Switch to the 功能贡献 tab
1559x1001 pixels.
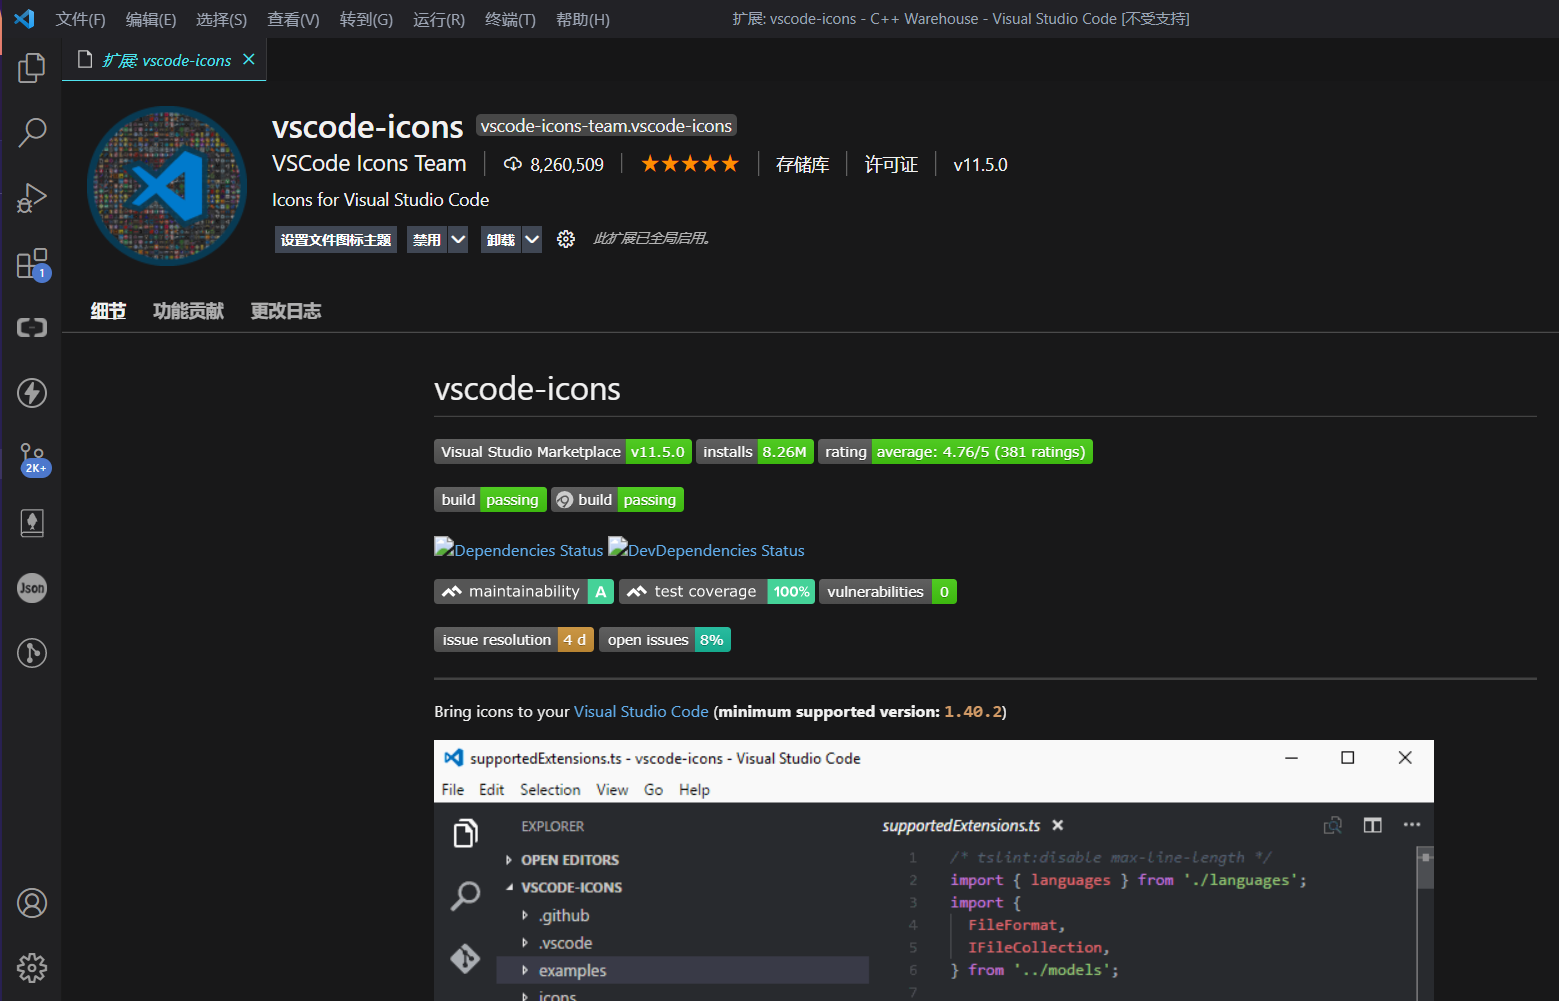pyautogui.click(x=188, y=311)
